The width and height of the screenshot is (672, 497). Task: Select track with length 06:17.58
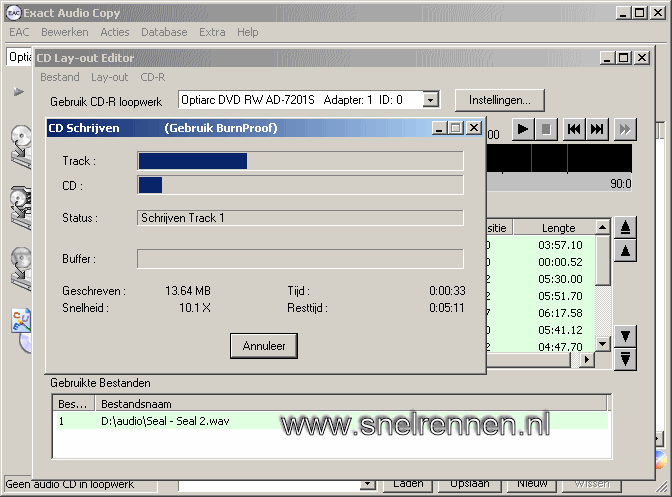[x=541, y=313]
